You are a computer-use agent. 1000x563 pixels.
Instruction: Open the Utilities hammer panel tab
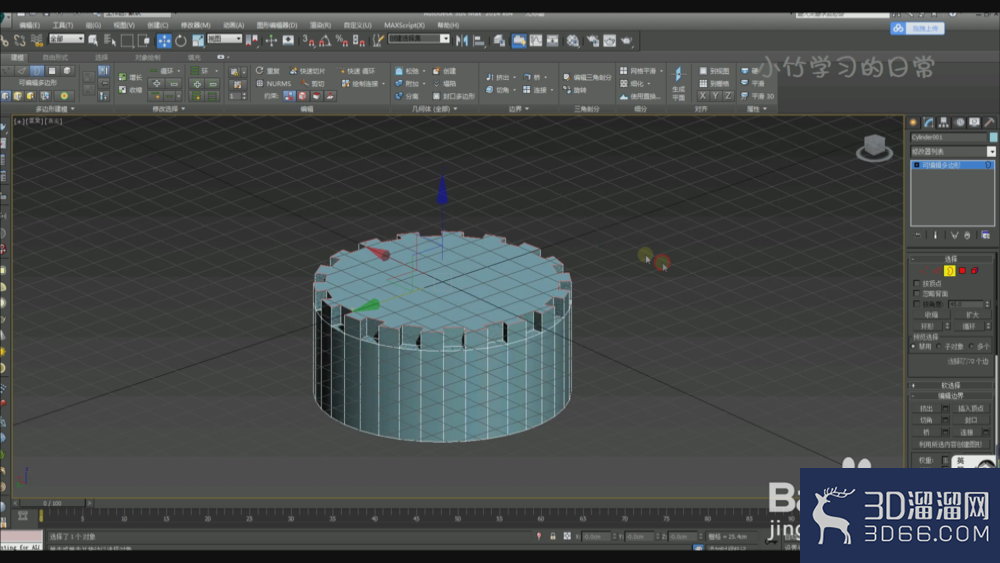tap(989, 122)
